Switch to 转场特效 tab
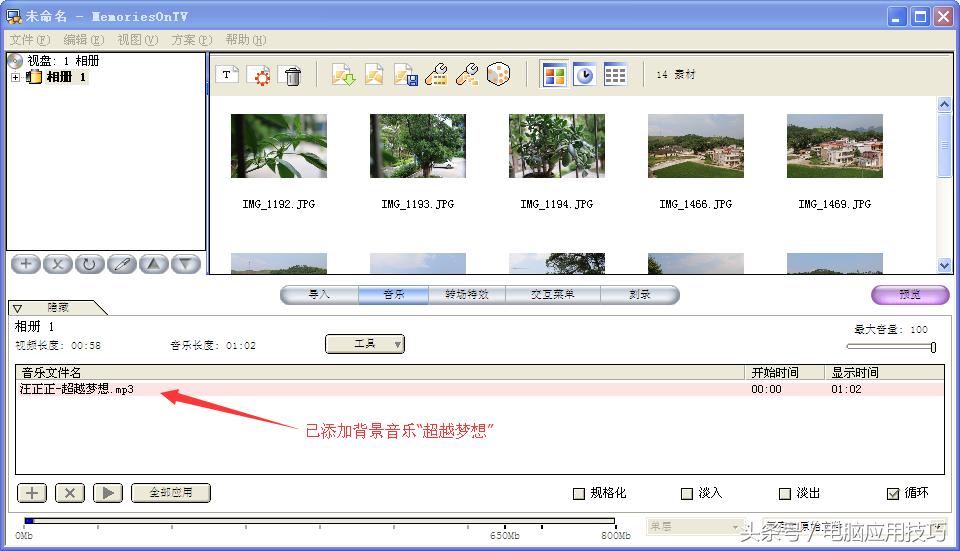960x551 pixels. click(467, 294)
